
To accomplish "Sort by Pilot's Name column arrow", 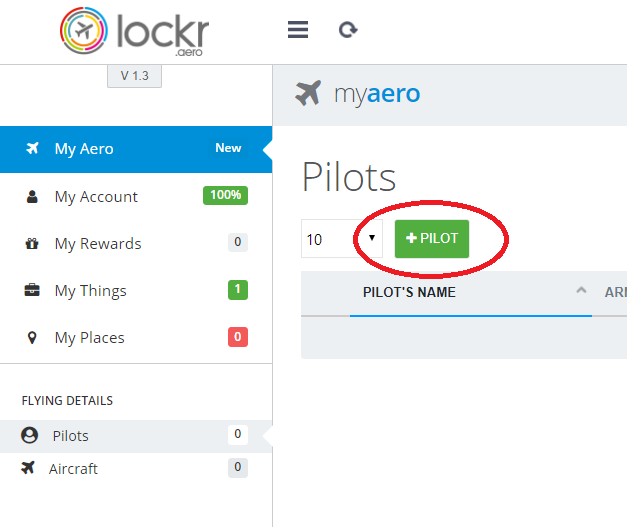I will click(x=581, y=291).
